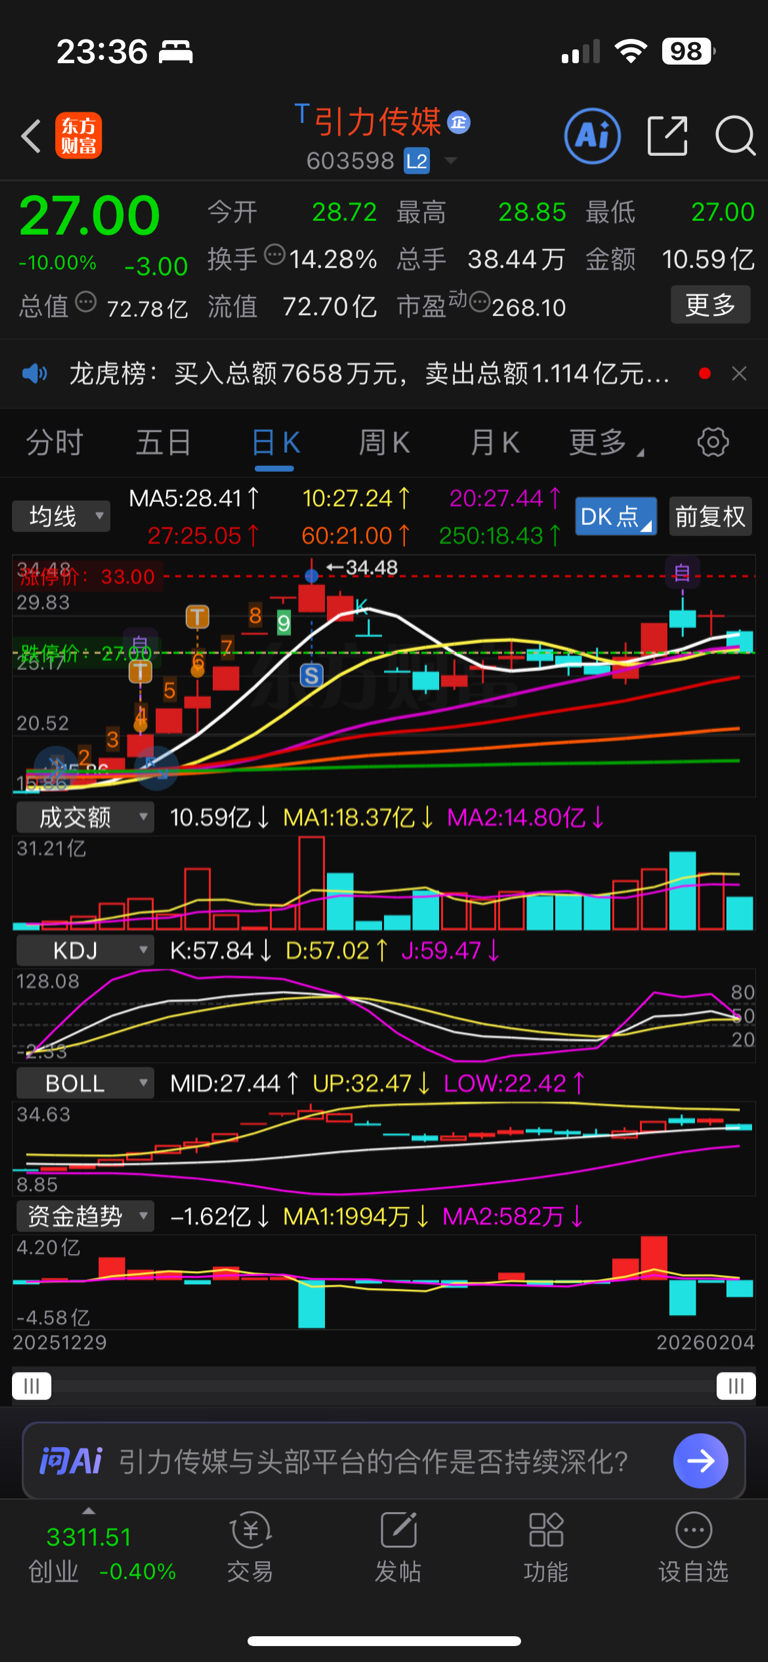
Task: Open the KDJ indicator dropdown
Action: (x=85, y=950)
